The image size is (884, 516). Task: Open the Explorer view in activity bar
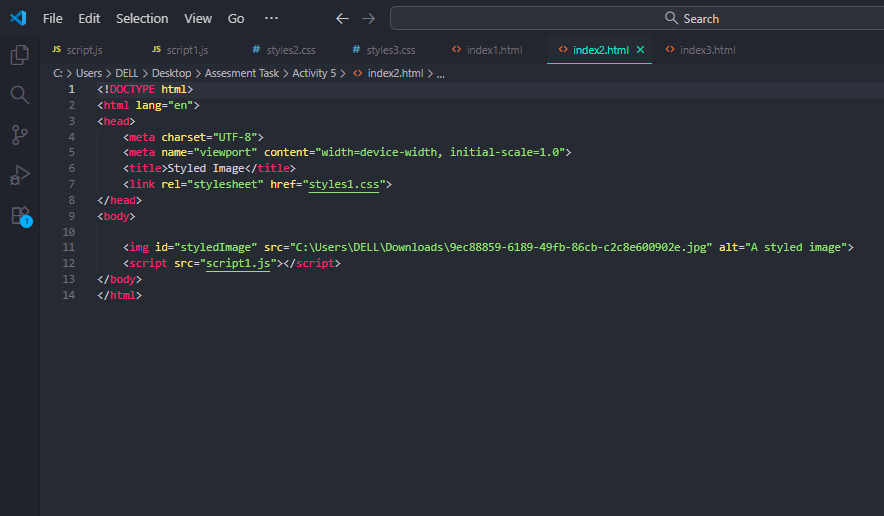pyautogui.click(x=19, y=55)
